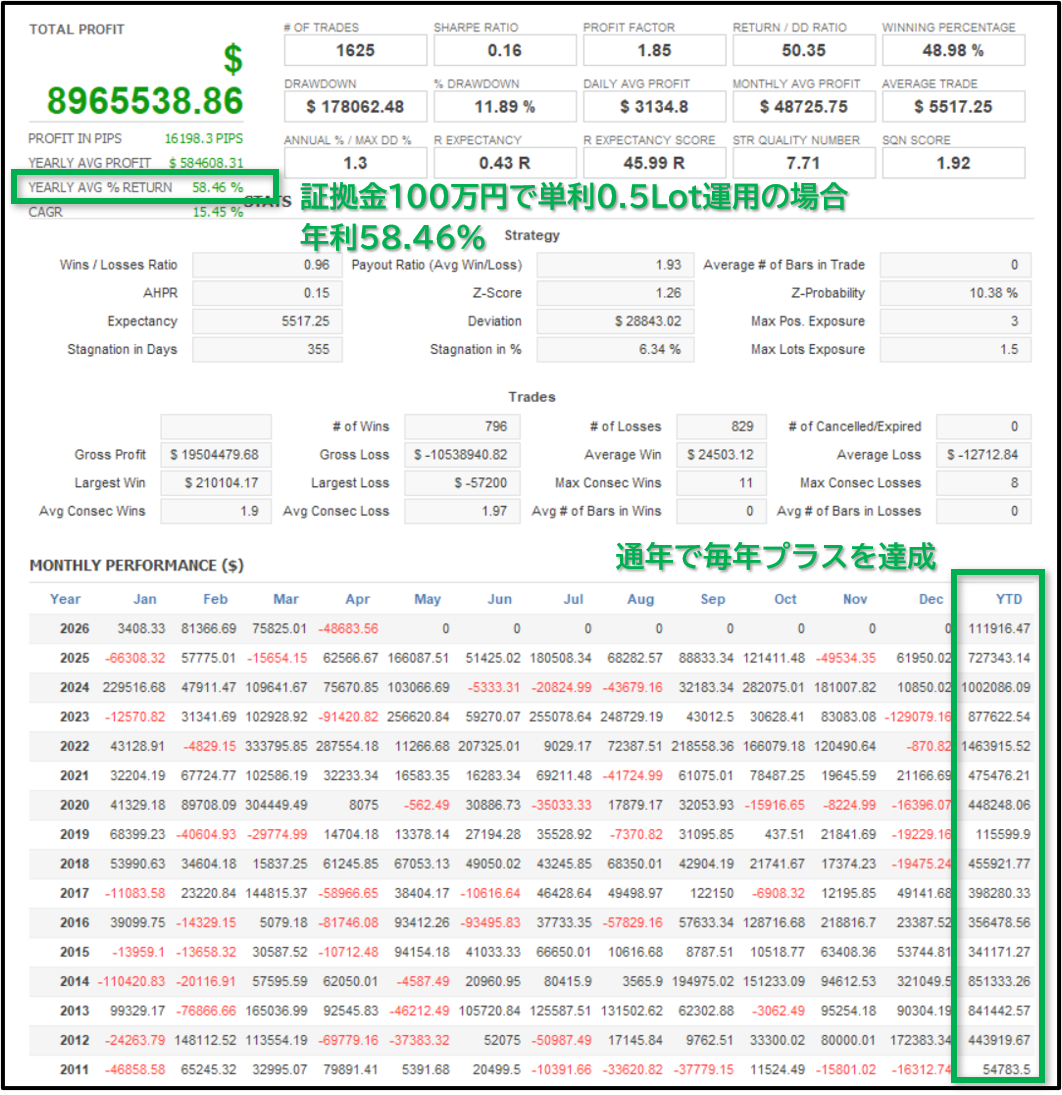Select R Expectancy Score value 45.99 R
This screenshot has width=1062, height=1095.
(x=654, y=163)
